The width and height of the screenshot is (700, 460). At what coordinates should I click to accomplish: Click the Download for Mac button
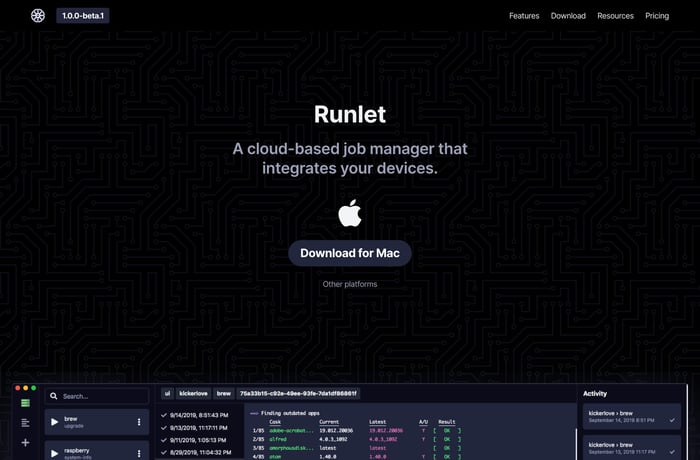[x=350, y=253]
